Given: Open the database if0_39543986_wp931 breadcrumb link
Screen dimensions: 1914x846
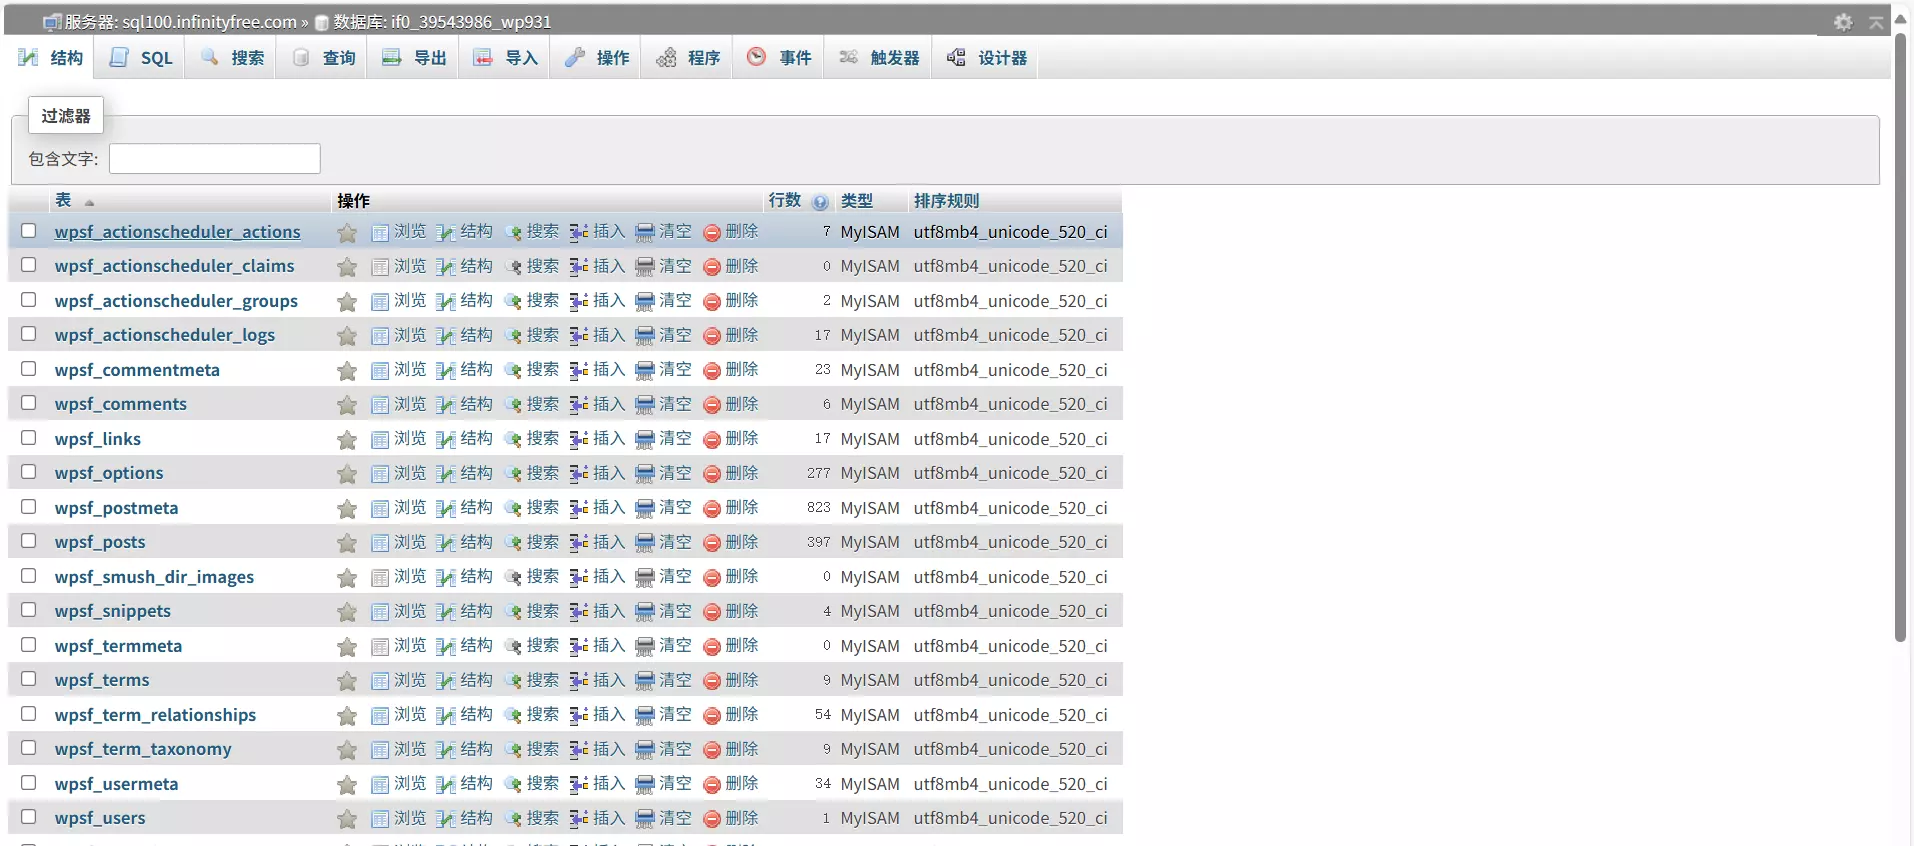Looking at the screenshot, I should (441, 22).
